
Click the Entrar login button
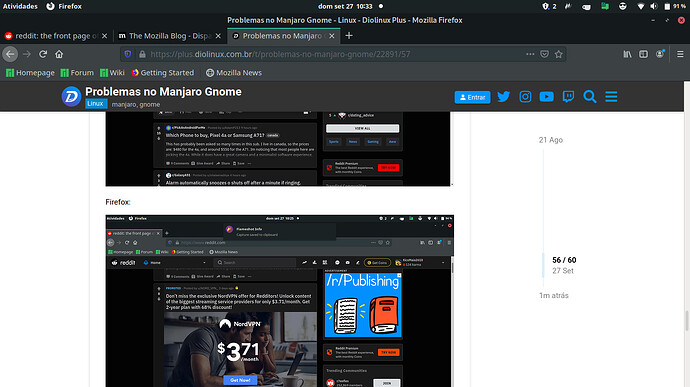[472, 97]
